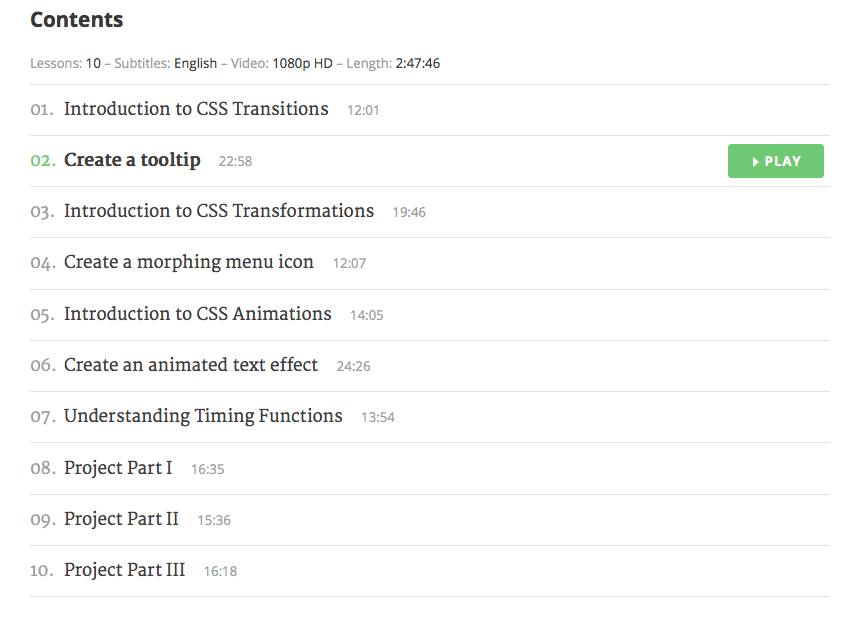Click the green PLAY button
The height and width of the screenshot is (618, 855).
(775, 161)
